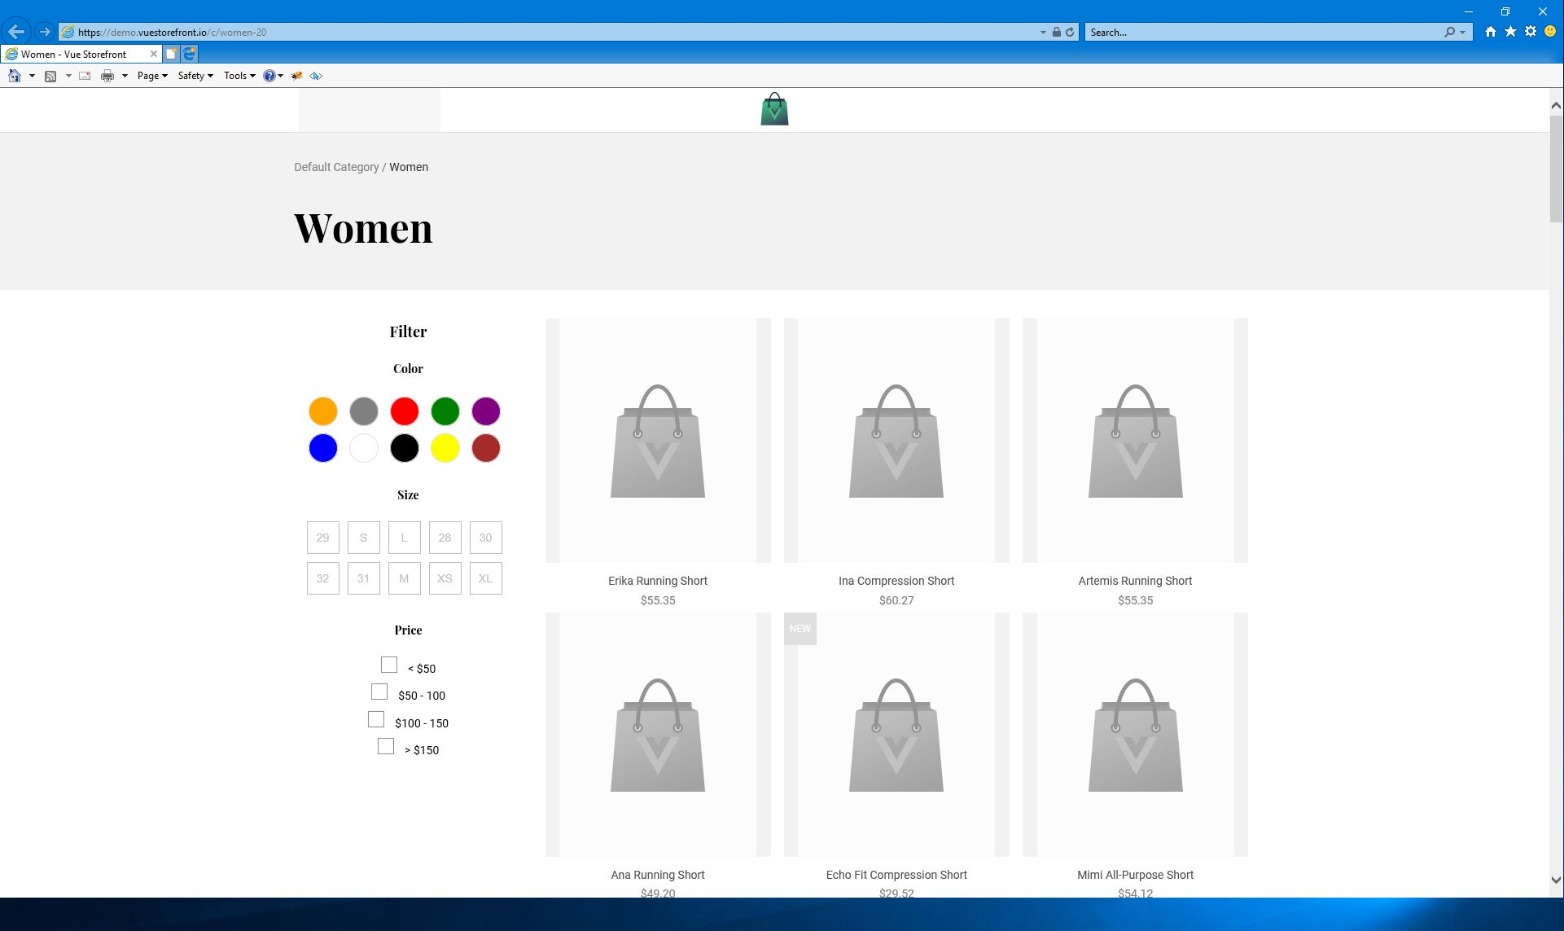
Task: Toggle size filter S
Action: pyautogui.click(x=364, y=538)
